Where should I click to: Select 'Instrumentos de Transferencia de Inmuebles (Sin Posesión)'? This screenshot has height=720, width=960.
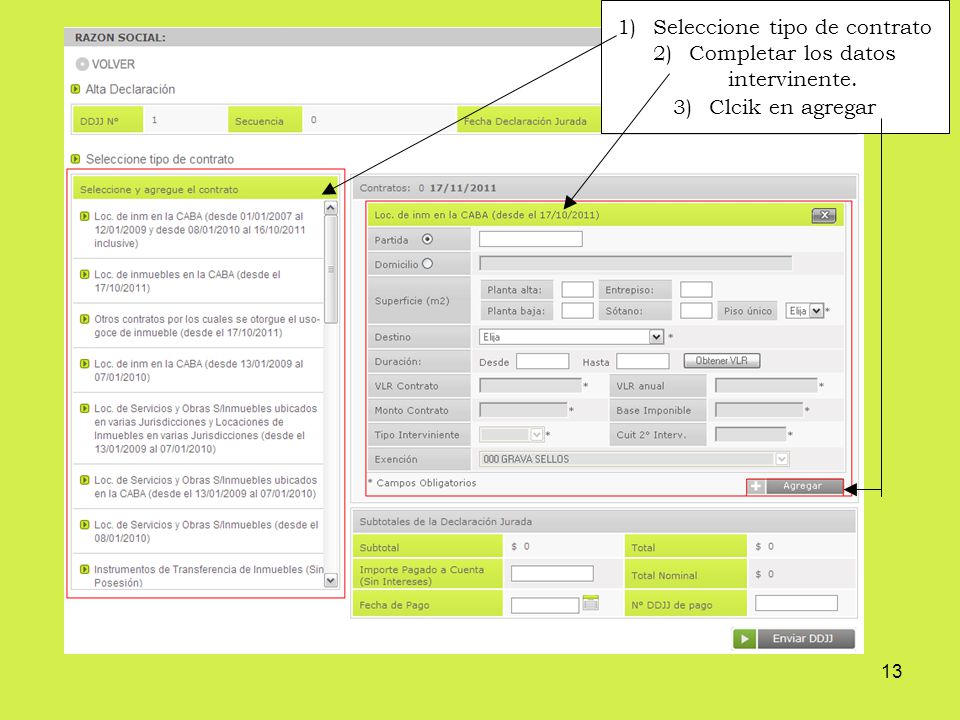click(x=209, y=576)
